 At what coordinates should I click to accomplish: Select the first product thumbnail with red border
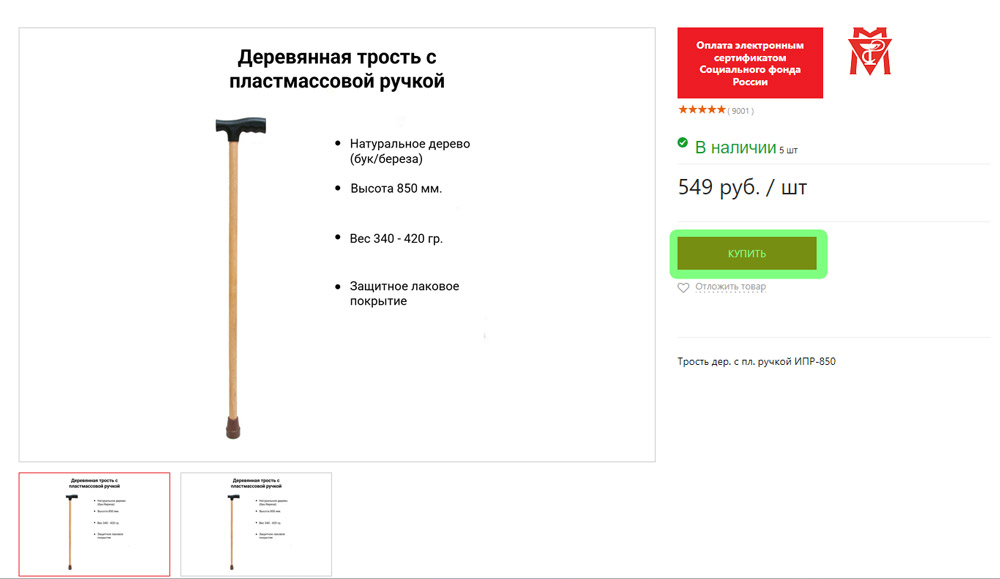point(94,524)
